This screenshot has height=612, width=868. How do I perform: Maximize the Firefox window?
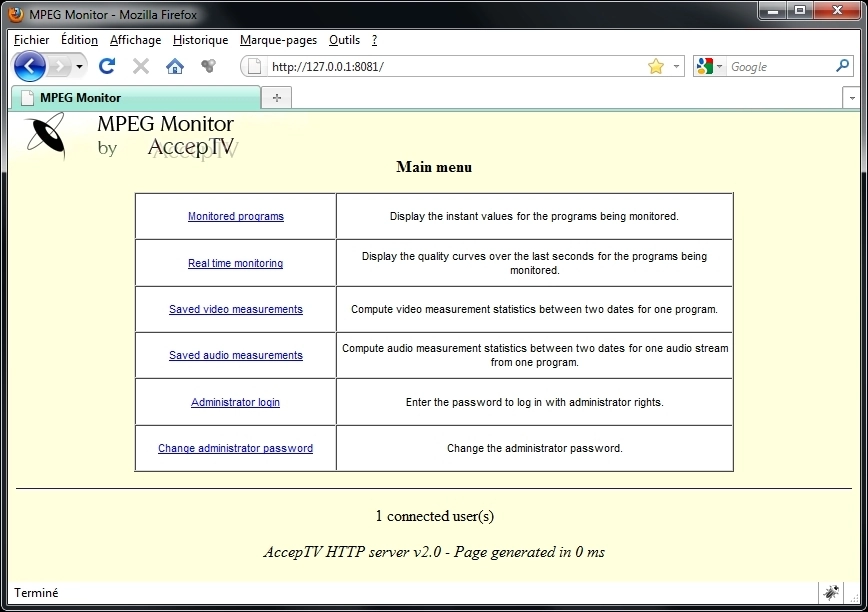pyautogui.click(x=800, y=11)
